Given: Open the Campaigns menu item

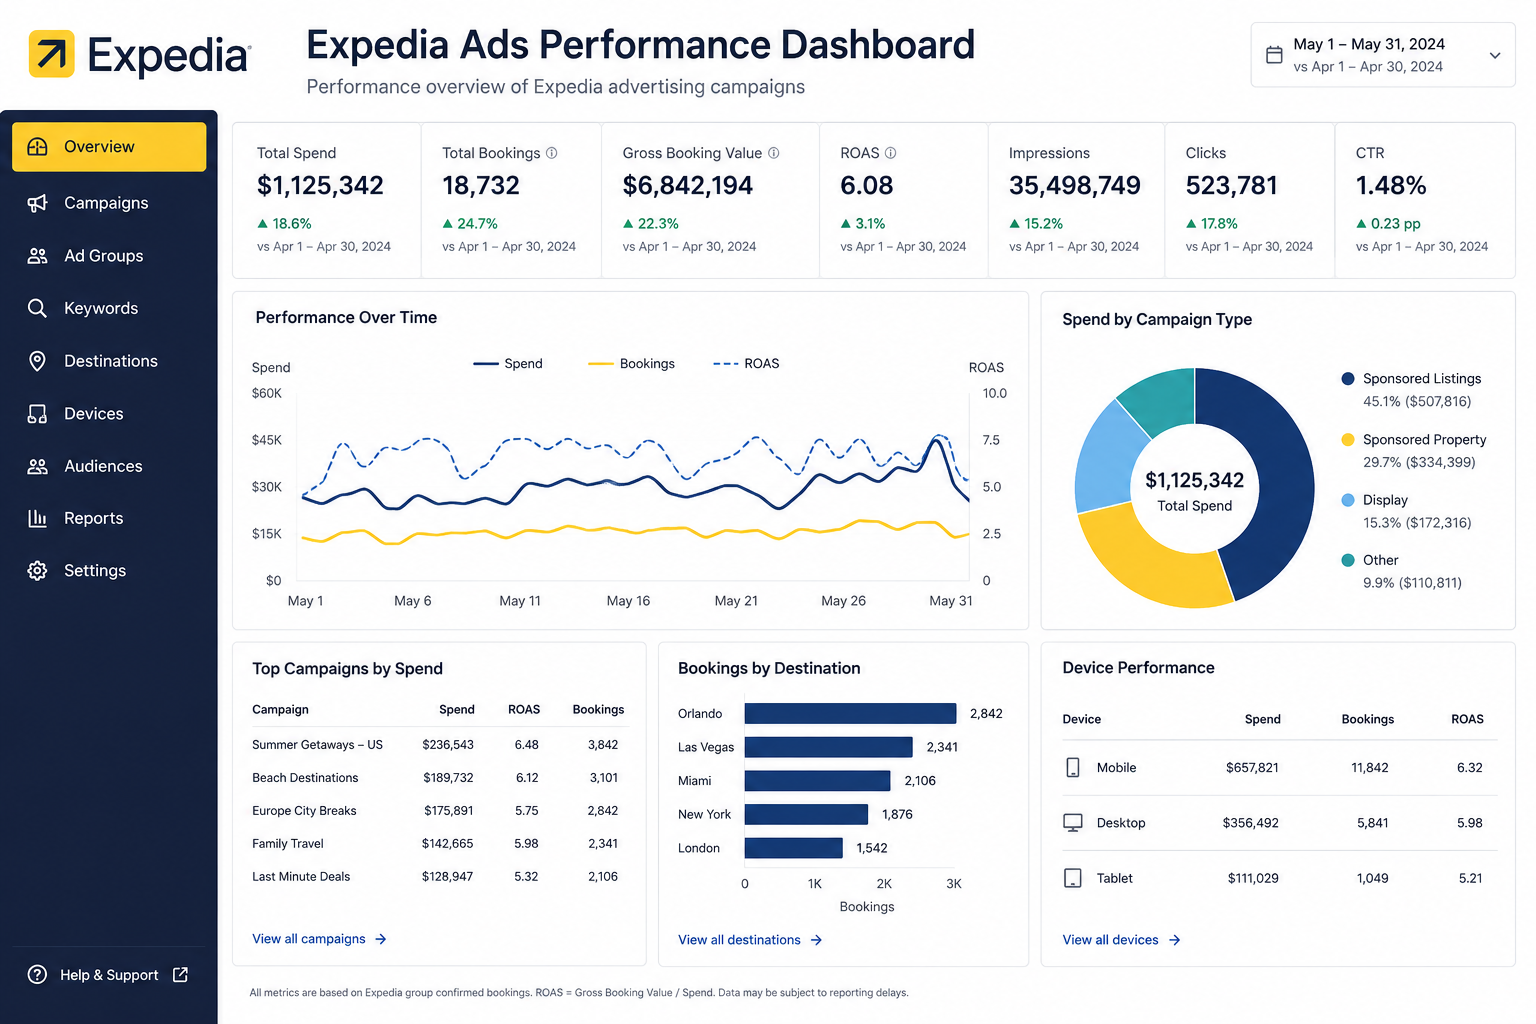Looking at the screenshot, I should pyautogui.click(x=109, y=203).
